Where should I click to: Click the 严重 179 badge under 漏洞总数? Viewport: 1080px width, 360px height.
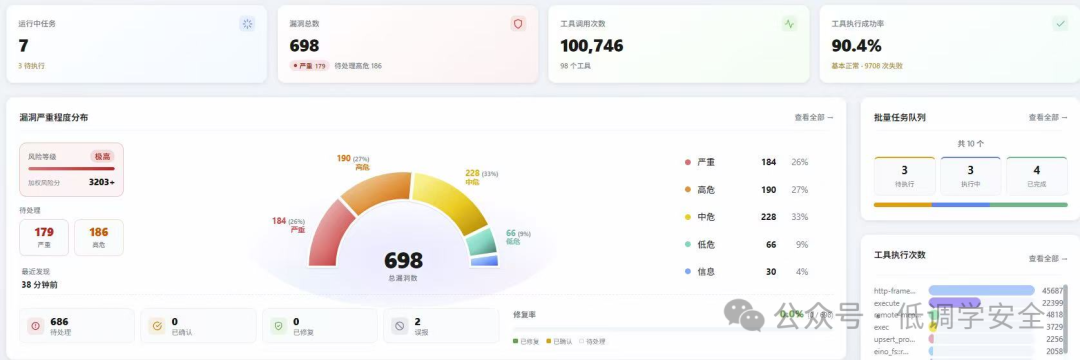click(309, 66)
